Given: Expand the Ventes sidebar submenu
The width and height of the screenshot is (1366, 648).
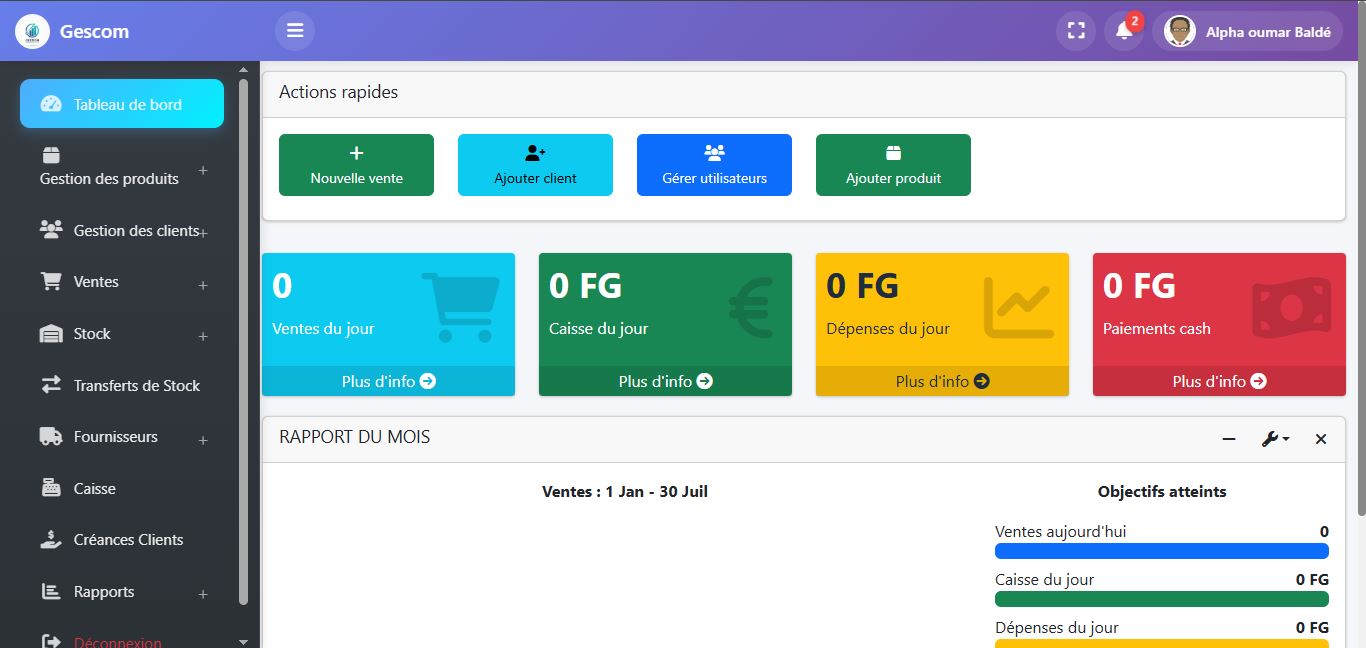Looking at the screenshot, I should click(x=203, y=285).
